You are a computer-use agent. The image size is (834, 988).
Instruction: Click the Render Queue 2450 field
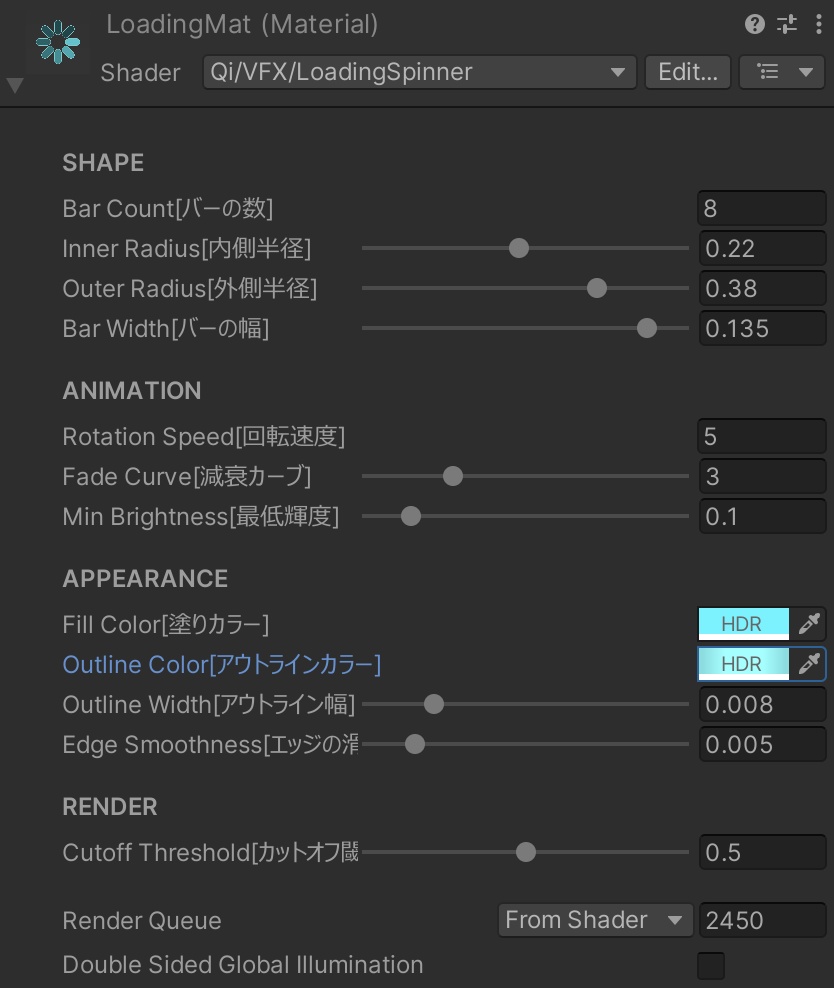click(x=761, y=920)
